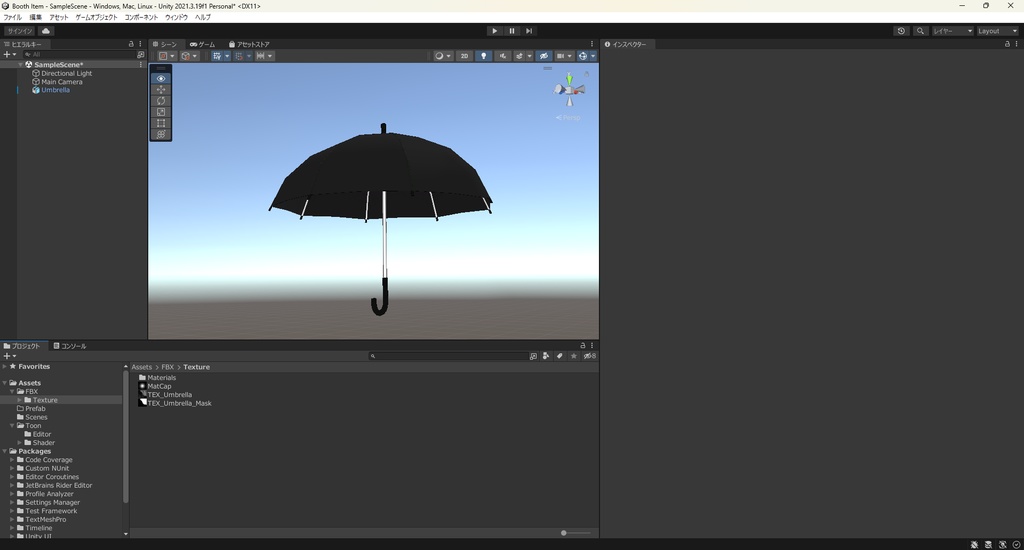
Task: Open the Layers (レイヤー) dropdown
Action: 952,31
